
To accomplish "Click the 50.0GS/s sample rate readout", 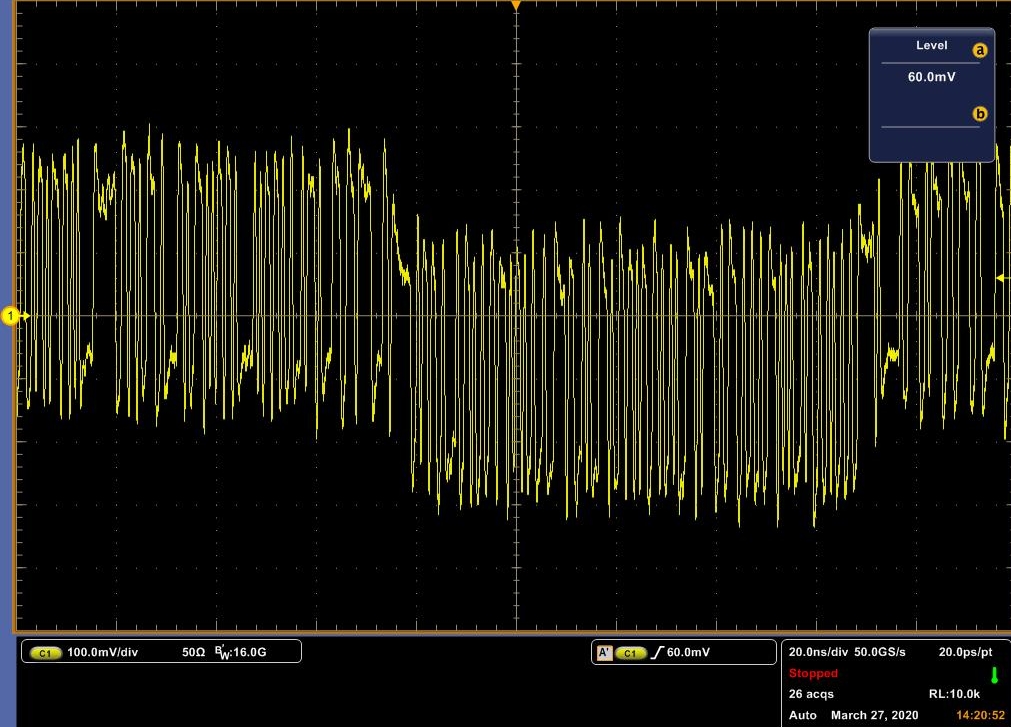I will pos(879,652).
